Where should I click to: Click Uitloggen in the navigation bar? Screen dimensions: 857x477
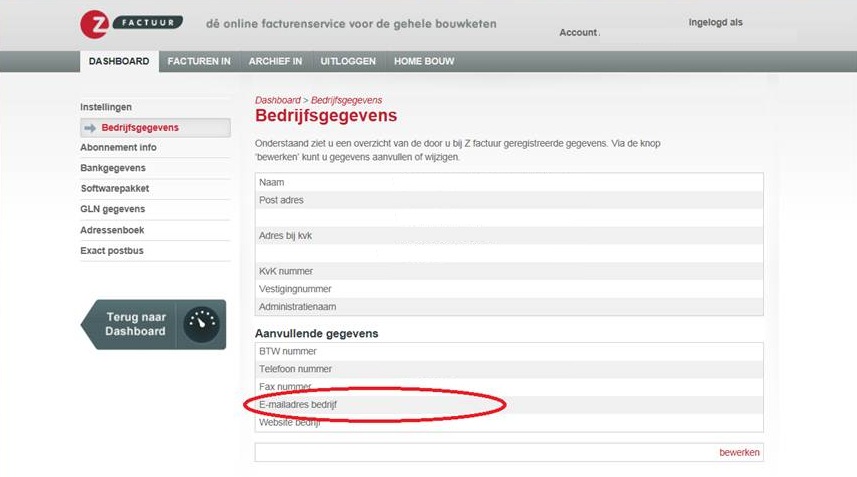tap(348, 61)
